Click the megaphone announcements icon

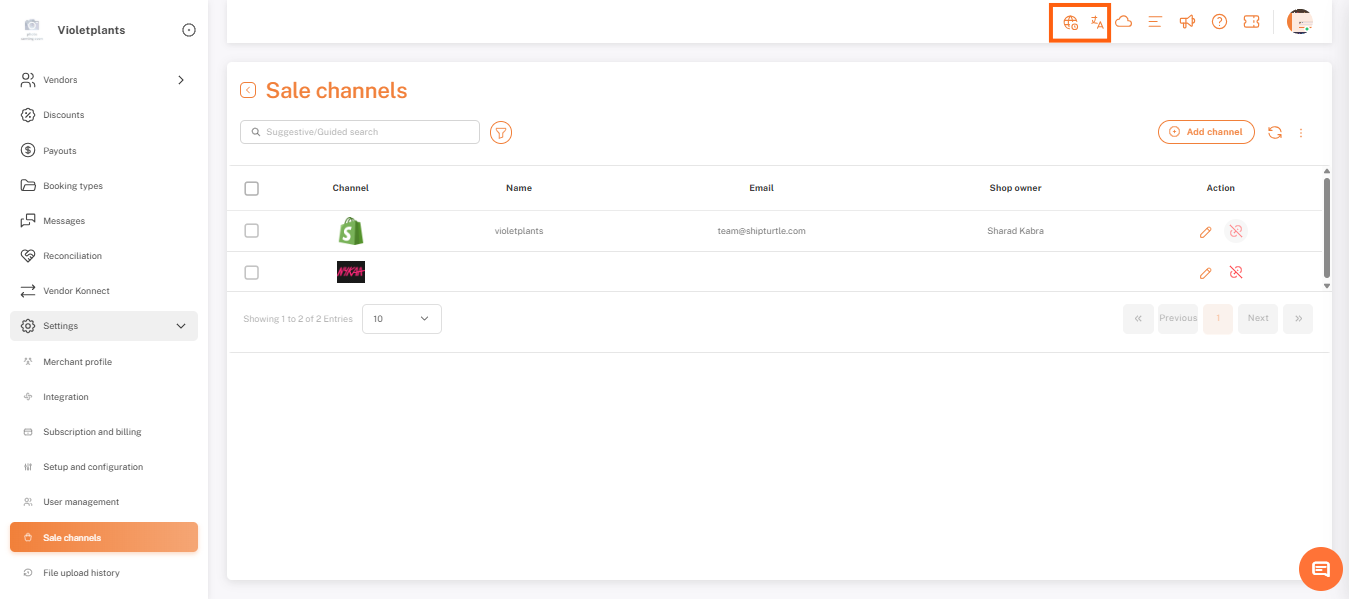coord(1187,22)
